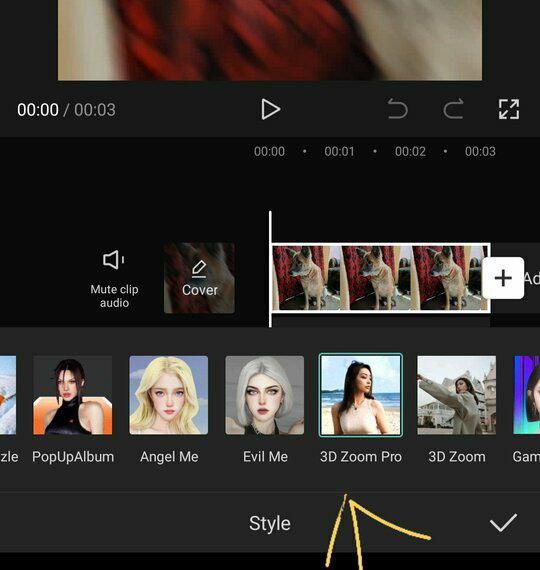Select the partially hidden Puzzle style thumbnail

pyautogui.click(x=8, y=395)
